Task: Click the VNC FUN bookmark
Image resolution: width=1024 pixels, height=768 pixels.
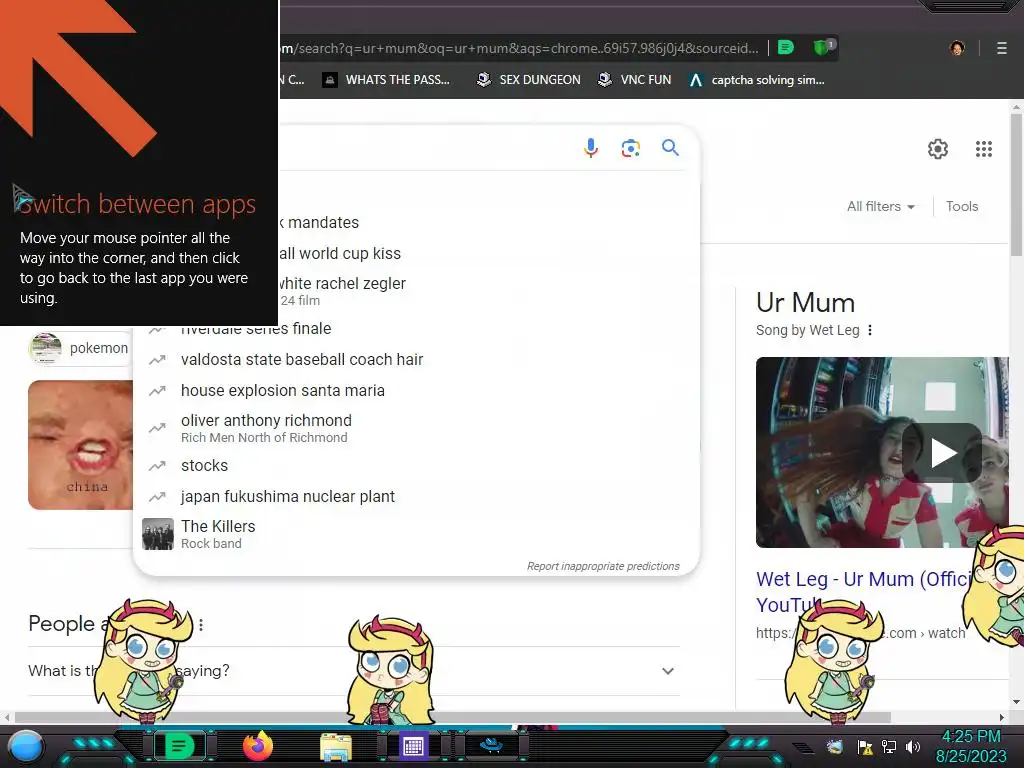Action: click(x=635, y=80)
